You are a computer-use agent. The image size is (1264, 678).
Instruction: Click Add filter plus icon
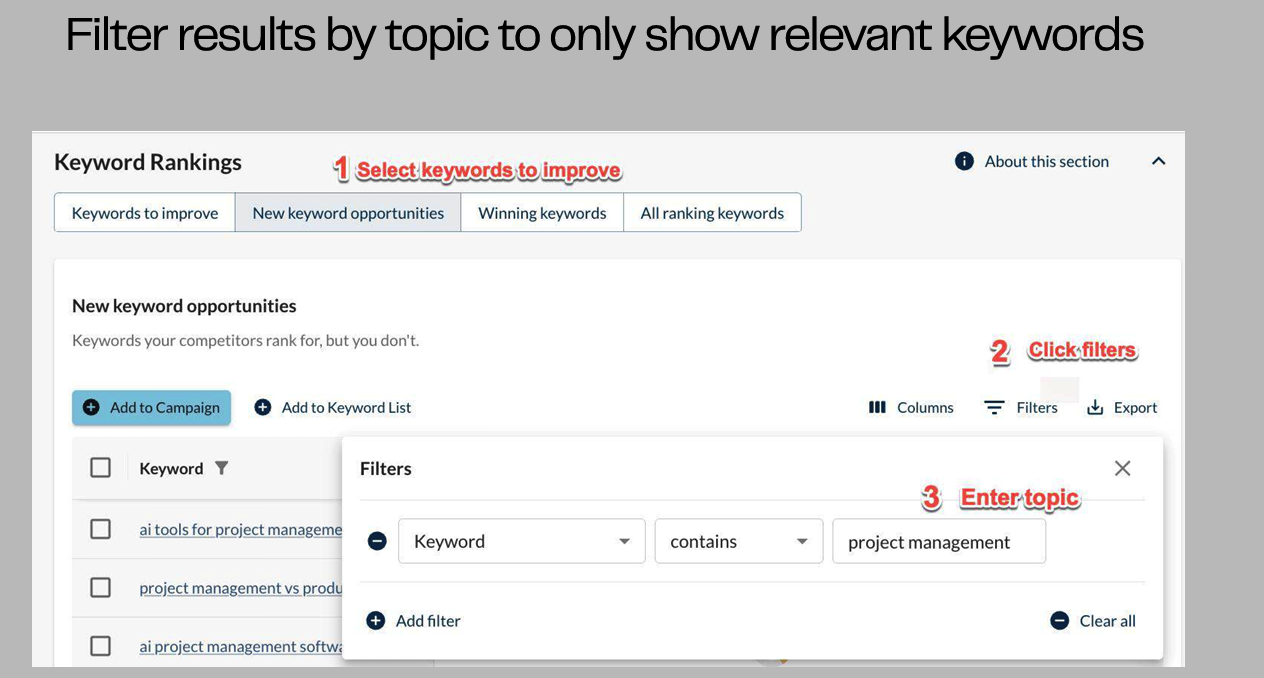click(x=376, y=621)
